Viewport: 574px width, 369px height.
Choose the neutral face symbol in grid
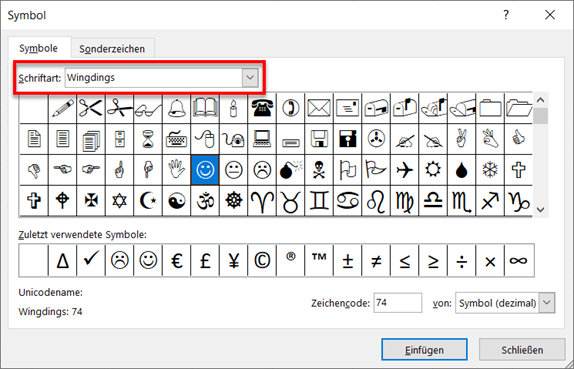tap(234, 170)
